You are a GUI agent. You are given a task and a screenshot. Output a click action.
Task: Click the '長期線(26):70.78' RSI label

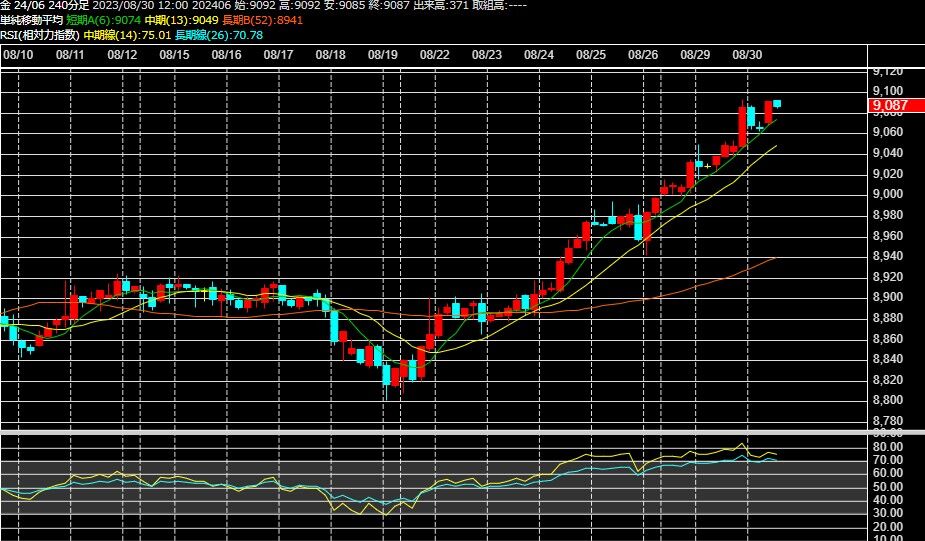[219, 35]
